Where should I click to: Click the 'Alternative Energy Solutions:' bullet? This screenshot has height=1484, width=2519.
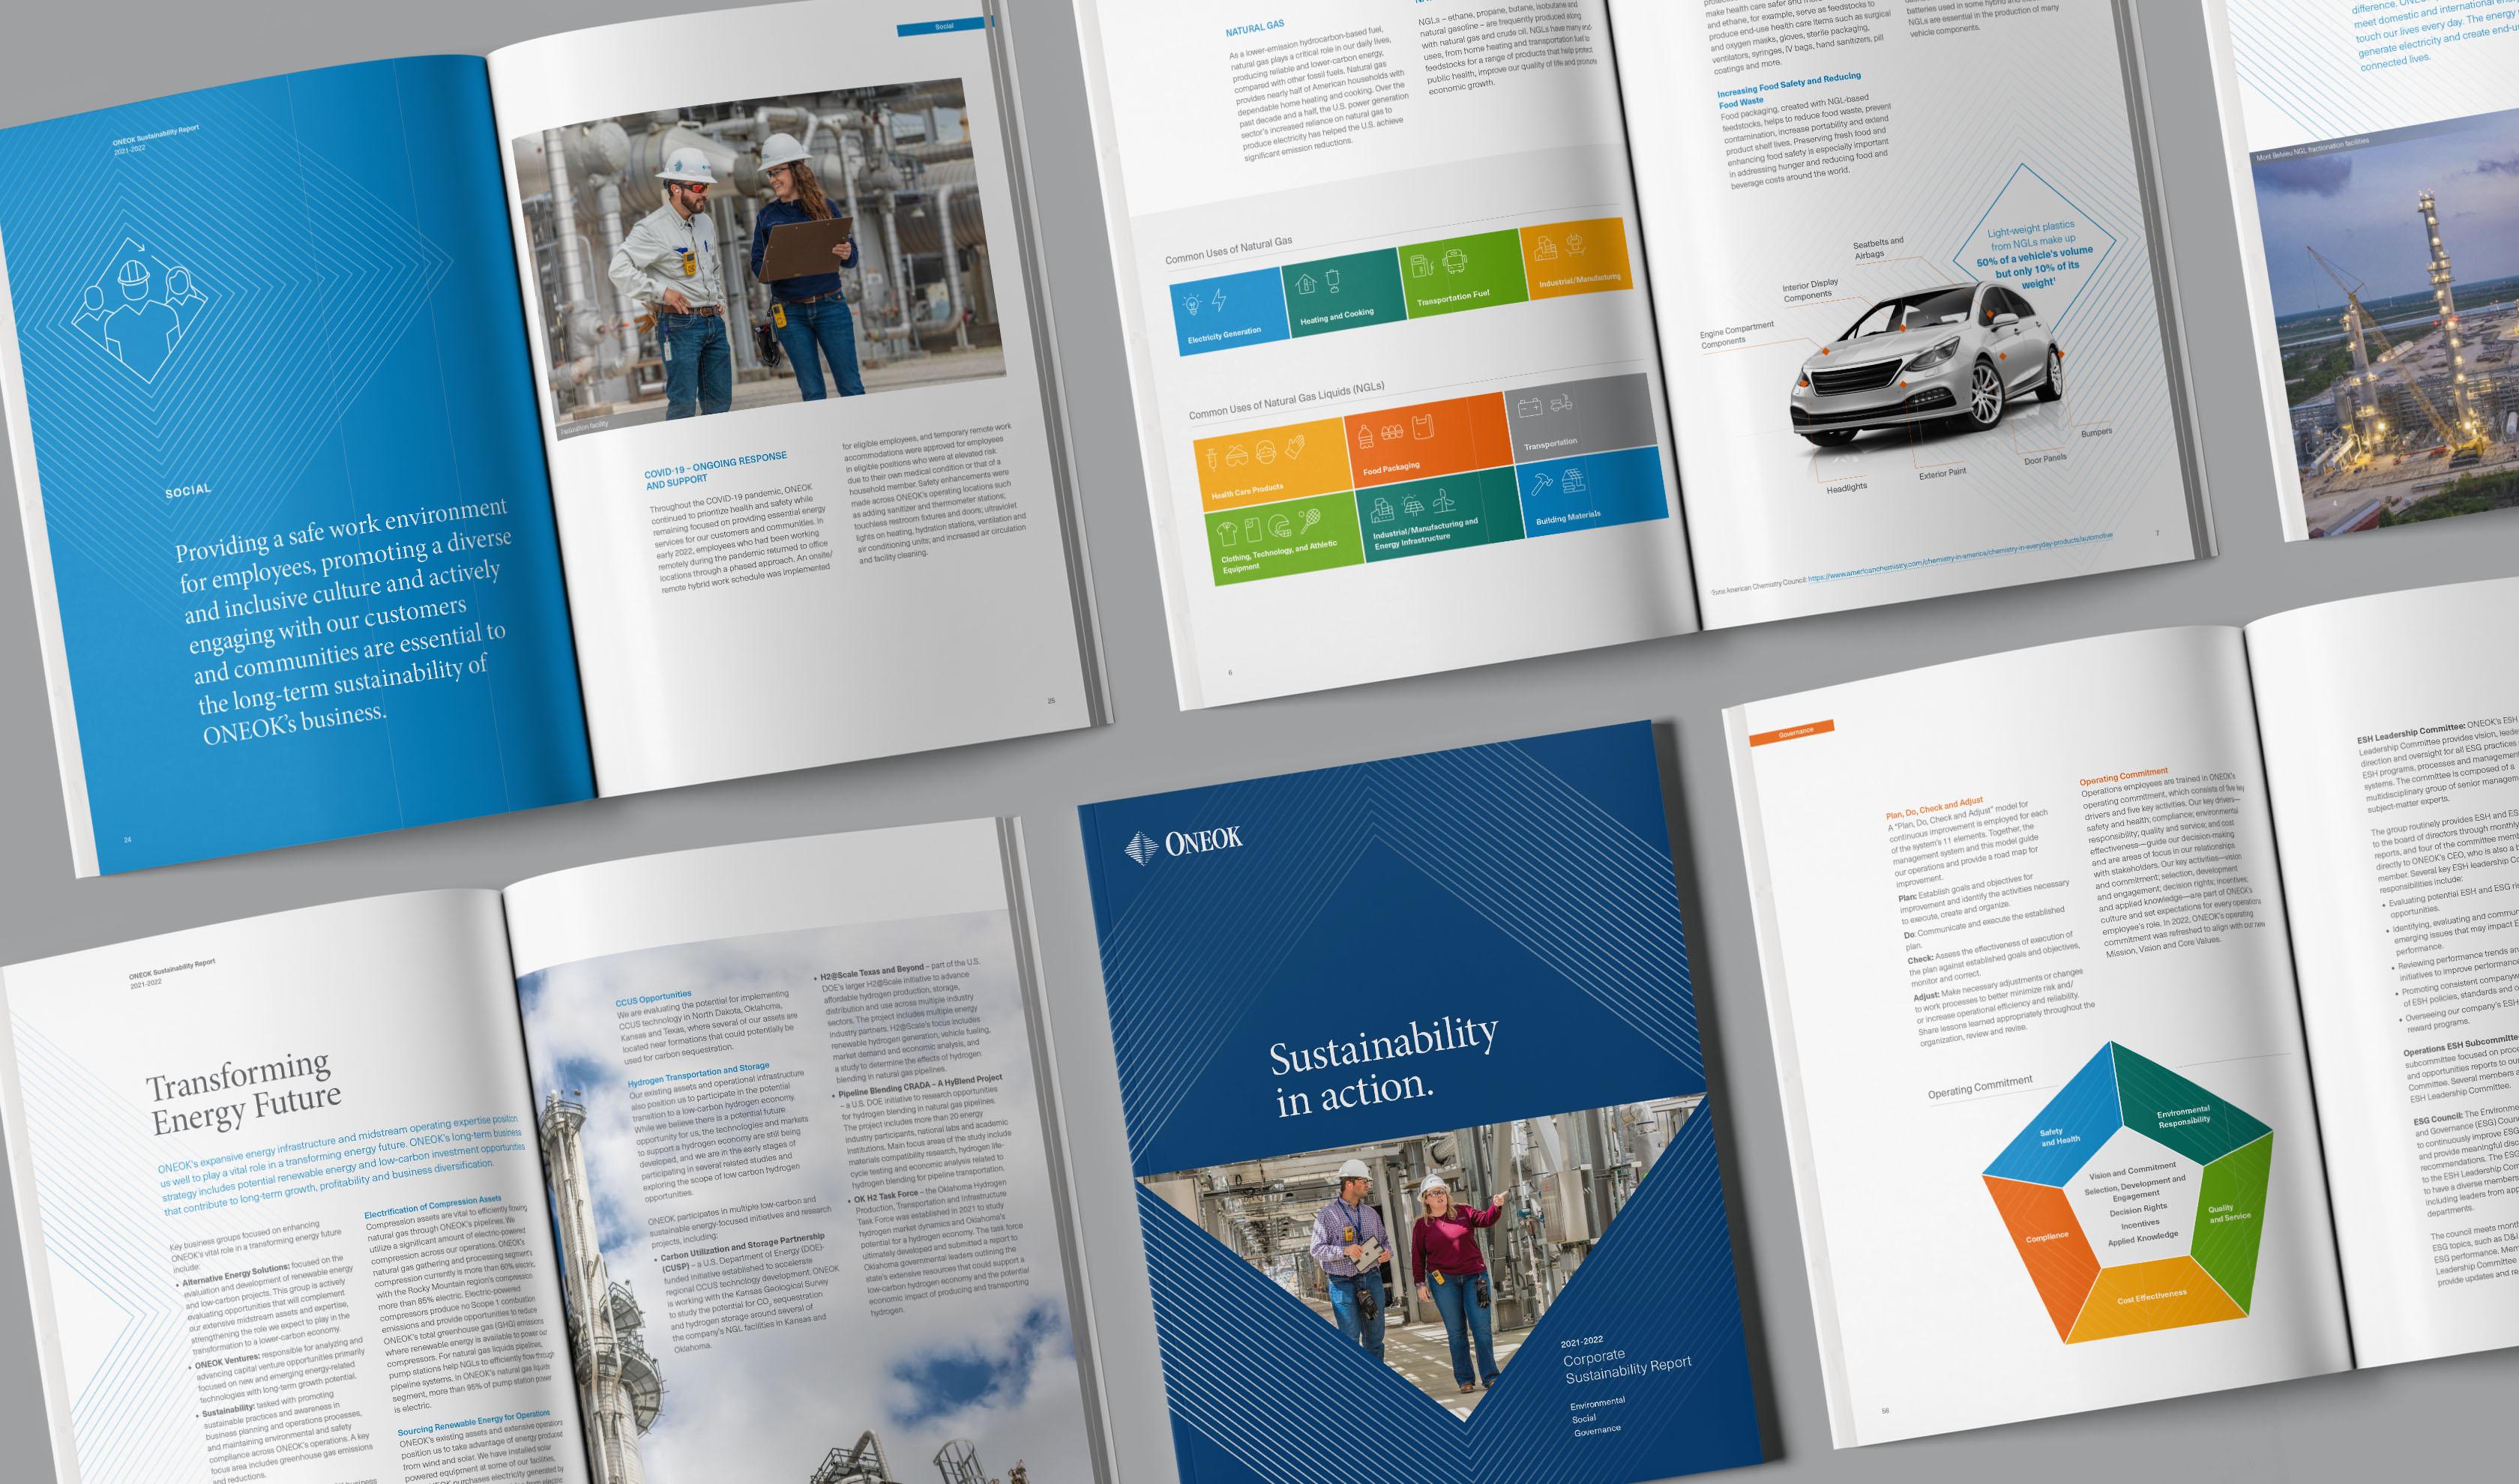click(x=236, y=1274)
